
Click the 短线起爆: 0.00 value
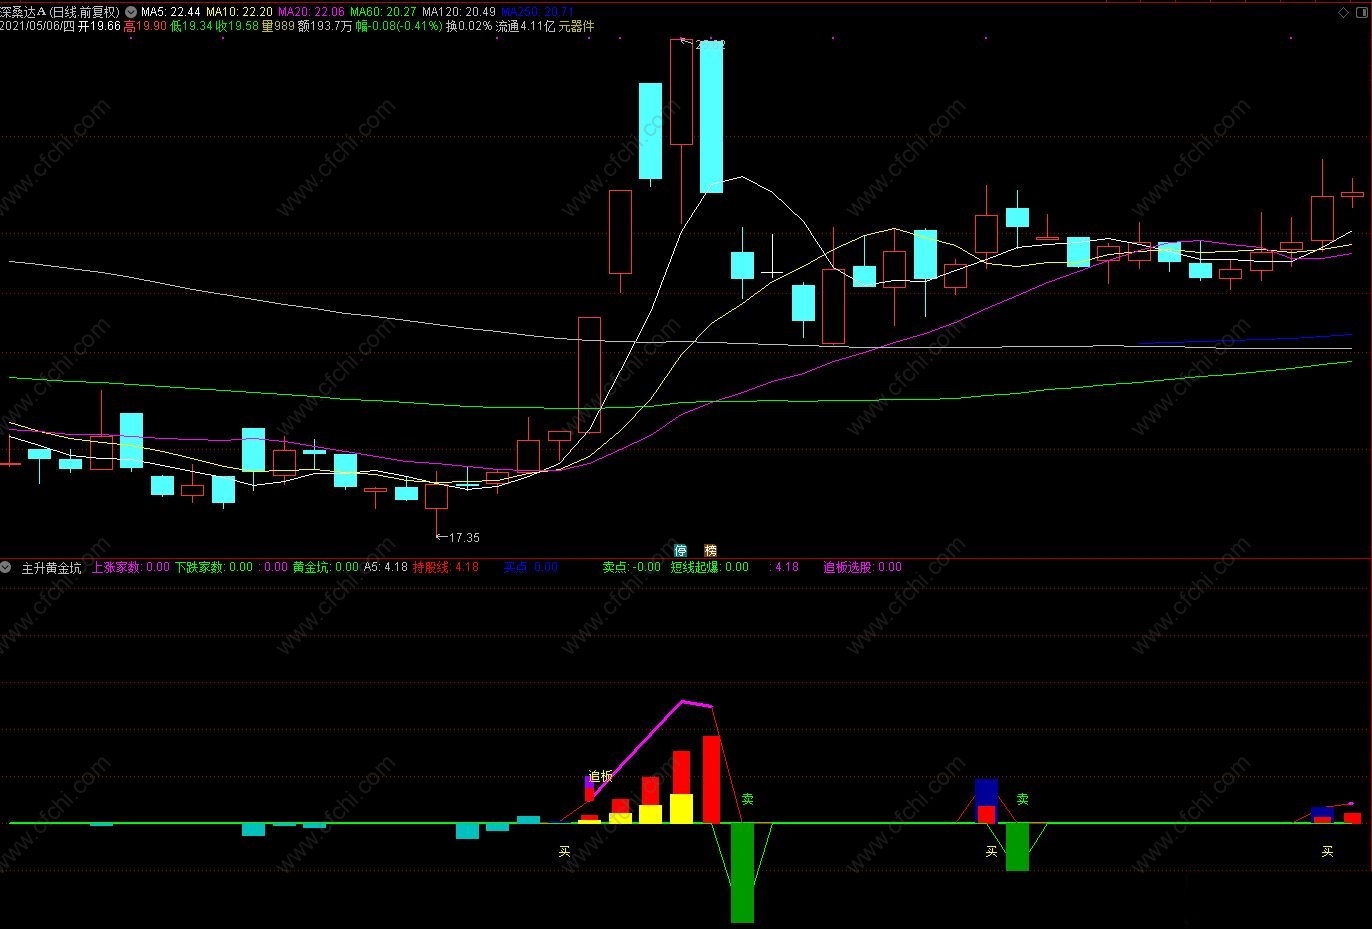tap(709, 567)
